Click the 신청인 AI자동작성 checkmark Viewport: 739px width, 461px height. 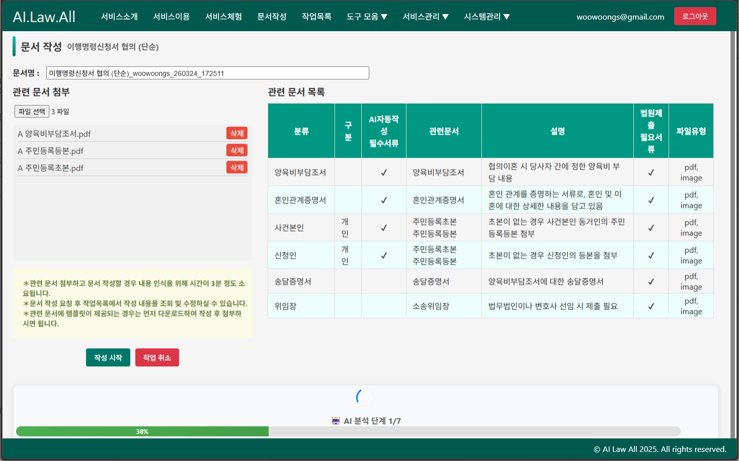pos(384,255)
